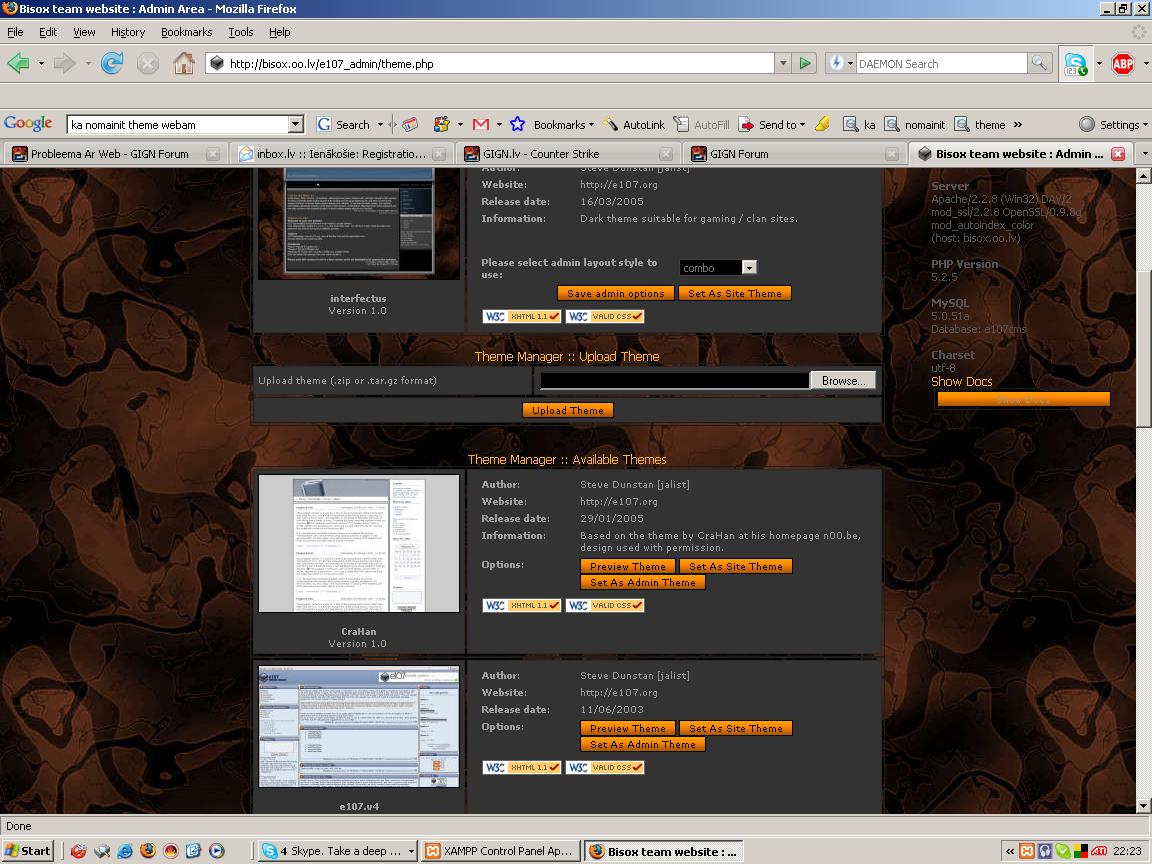Preview the CraHan theme
The width and height of the screenshot is (1152, 864).
pyautogui.click(x=627, y=566)
